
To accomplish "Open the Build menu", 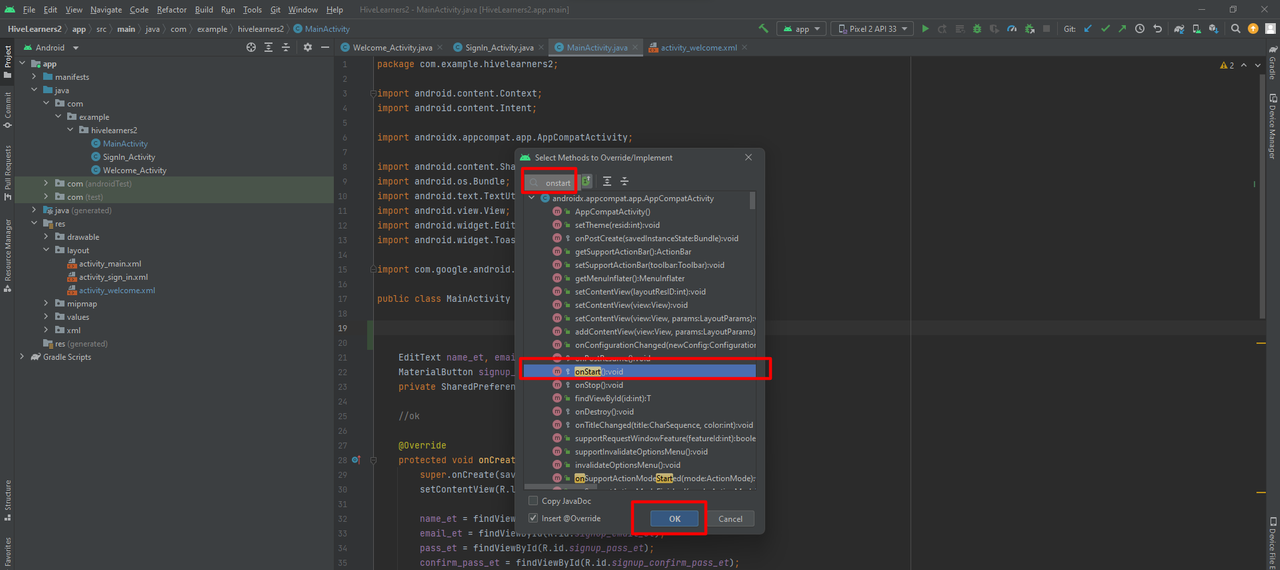I will pos(204,9).
